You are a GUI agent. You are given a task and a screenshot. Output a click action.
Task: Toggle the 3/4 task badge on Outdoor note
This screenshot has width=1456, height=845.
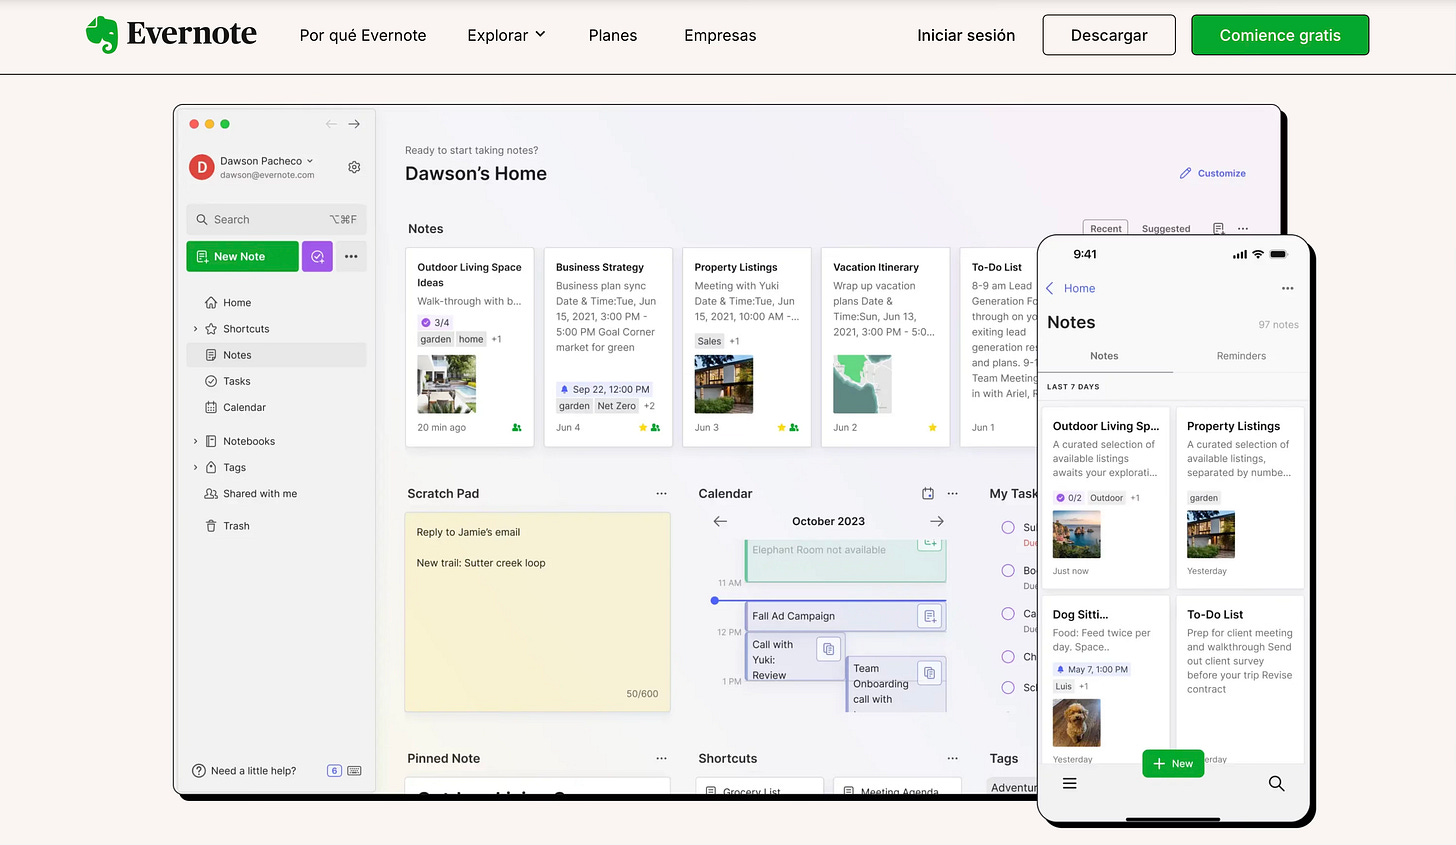[x=435, y=322]
